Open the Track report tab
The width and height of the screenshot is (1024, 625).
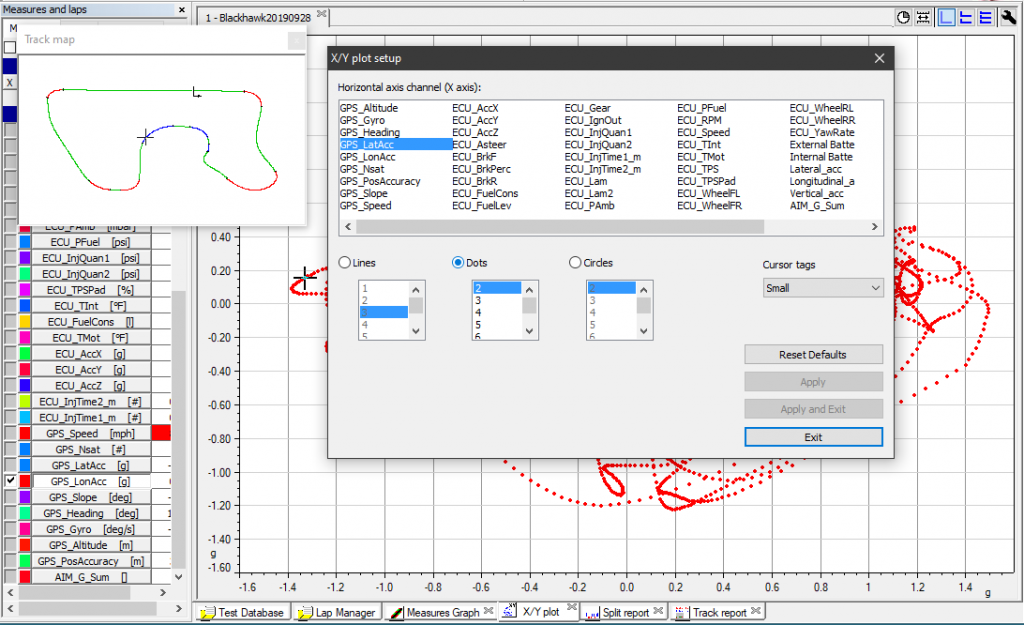point(718,612)
